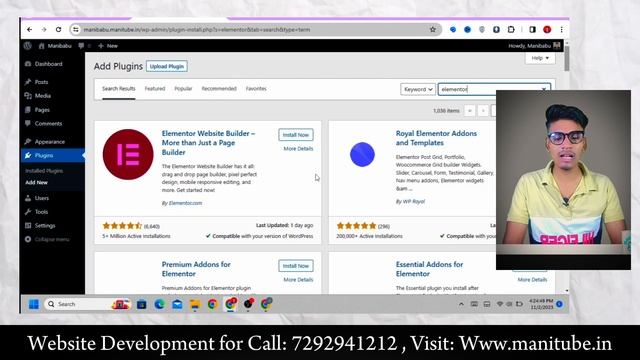Open the Chrome three-dot menu

point(562,29)
